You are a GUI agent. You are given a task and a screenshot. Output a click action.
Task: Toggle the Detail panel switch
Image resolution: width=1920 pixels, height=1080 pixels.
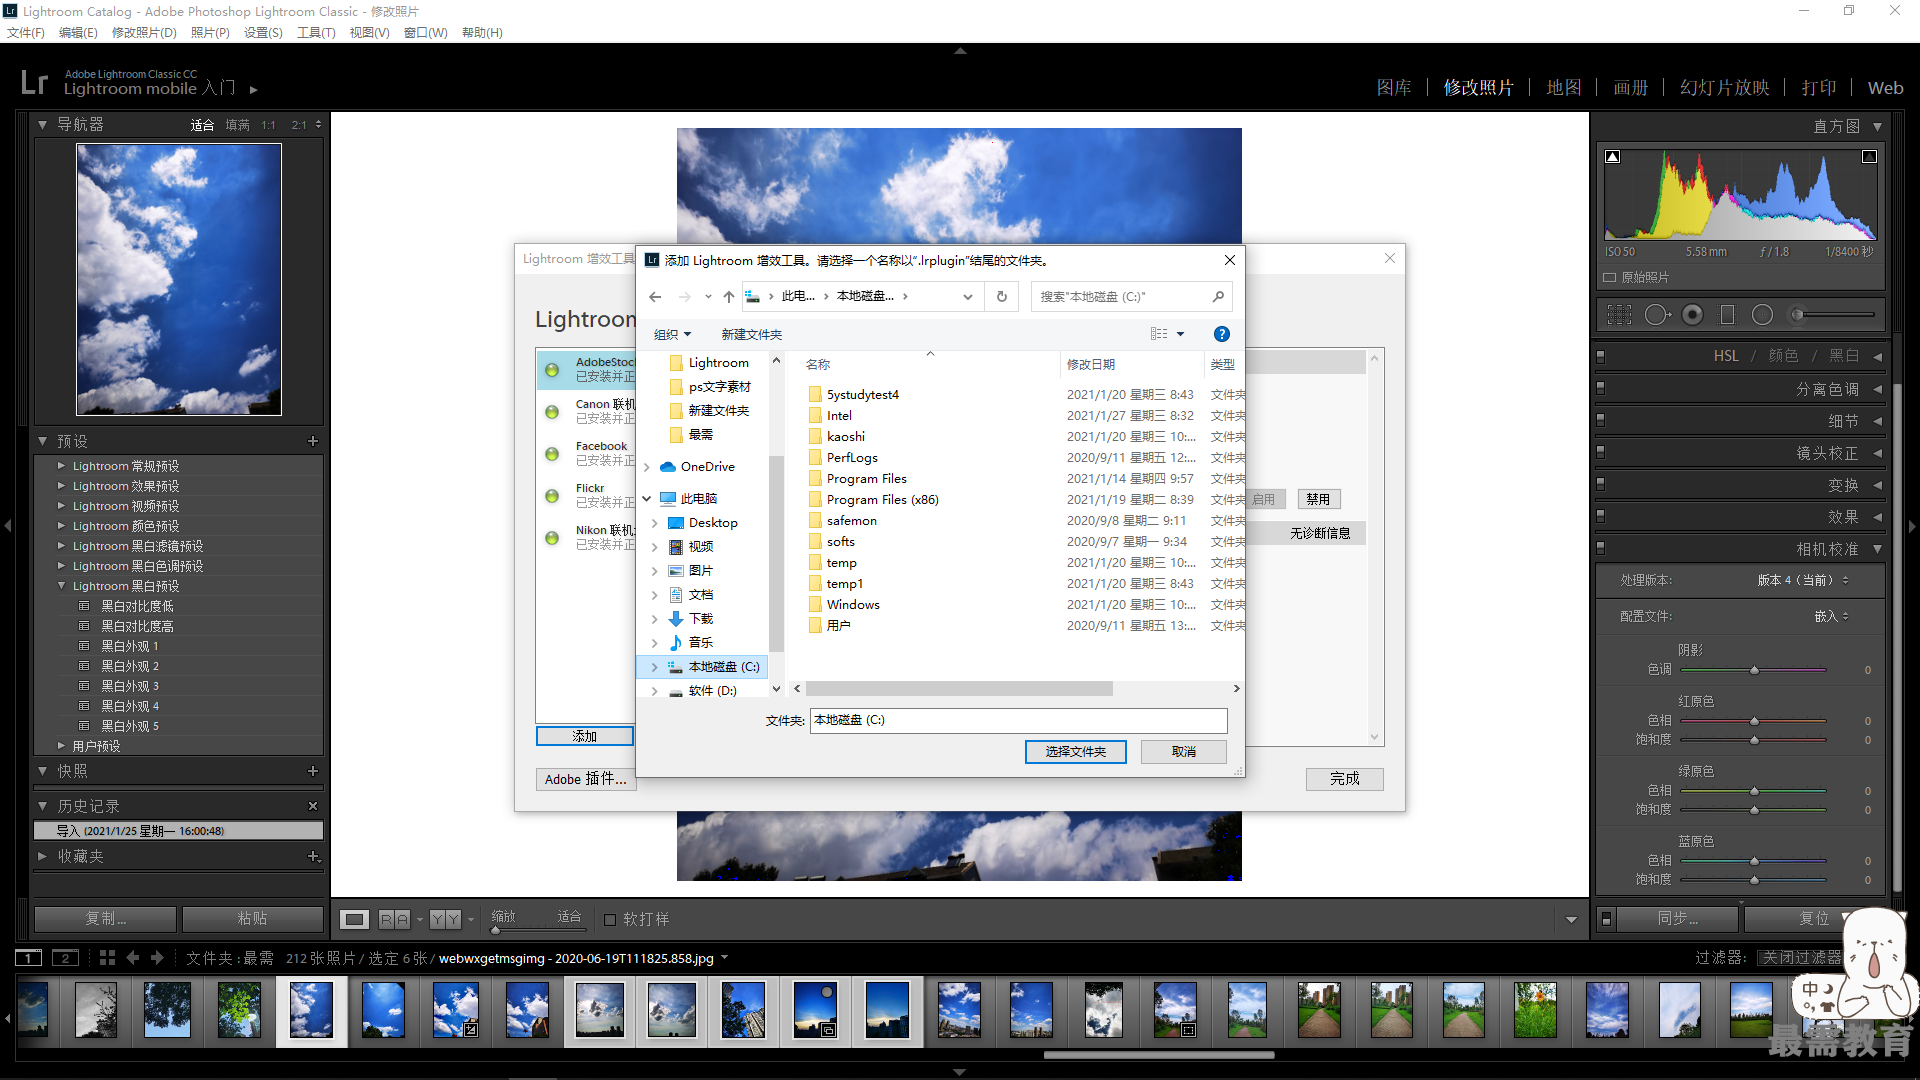pos(1600,420)
